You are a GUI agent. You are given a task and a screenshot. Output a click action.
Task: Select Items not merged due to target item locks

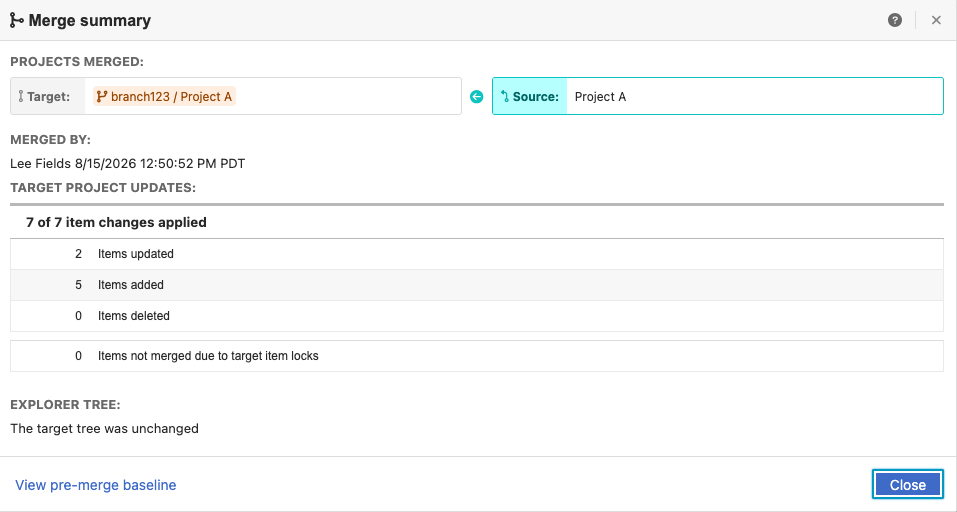coord(477,356)
